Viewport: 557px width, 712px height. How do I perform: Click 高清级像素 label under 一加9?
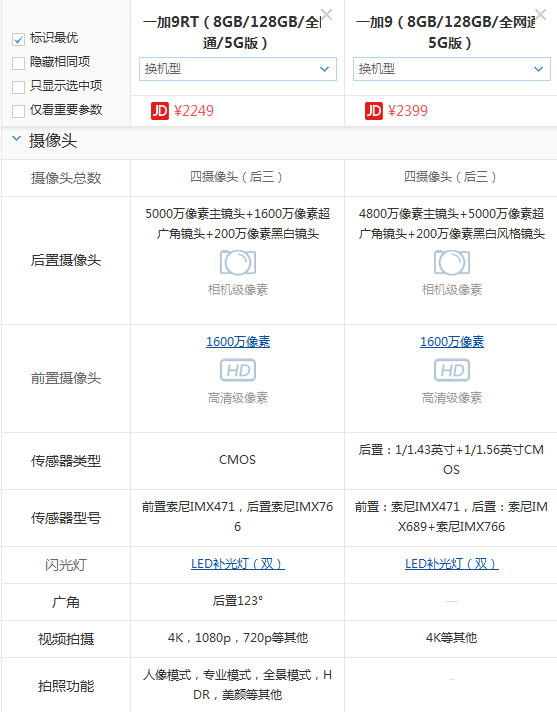point(452,398)
